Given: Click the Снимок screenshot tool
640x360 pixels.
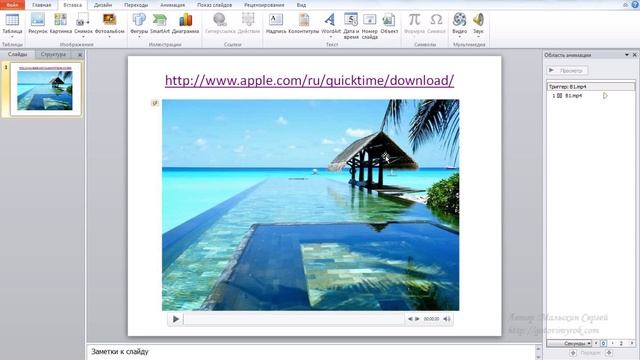Looking at the screenshot, I should pos(83,20).
